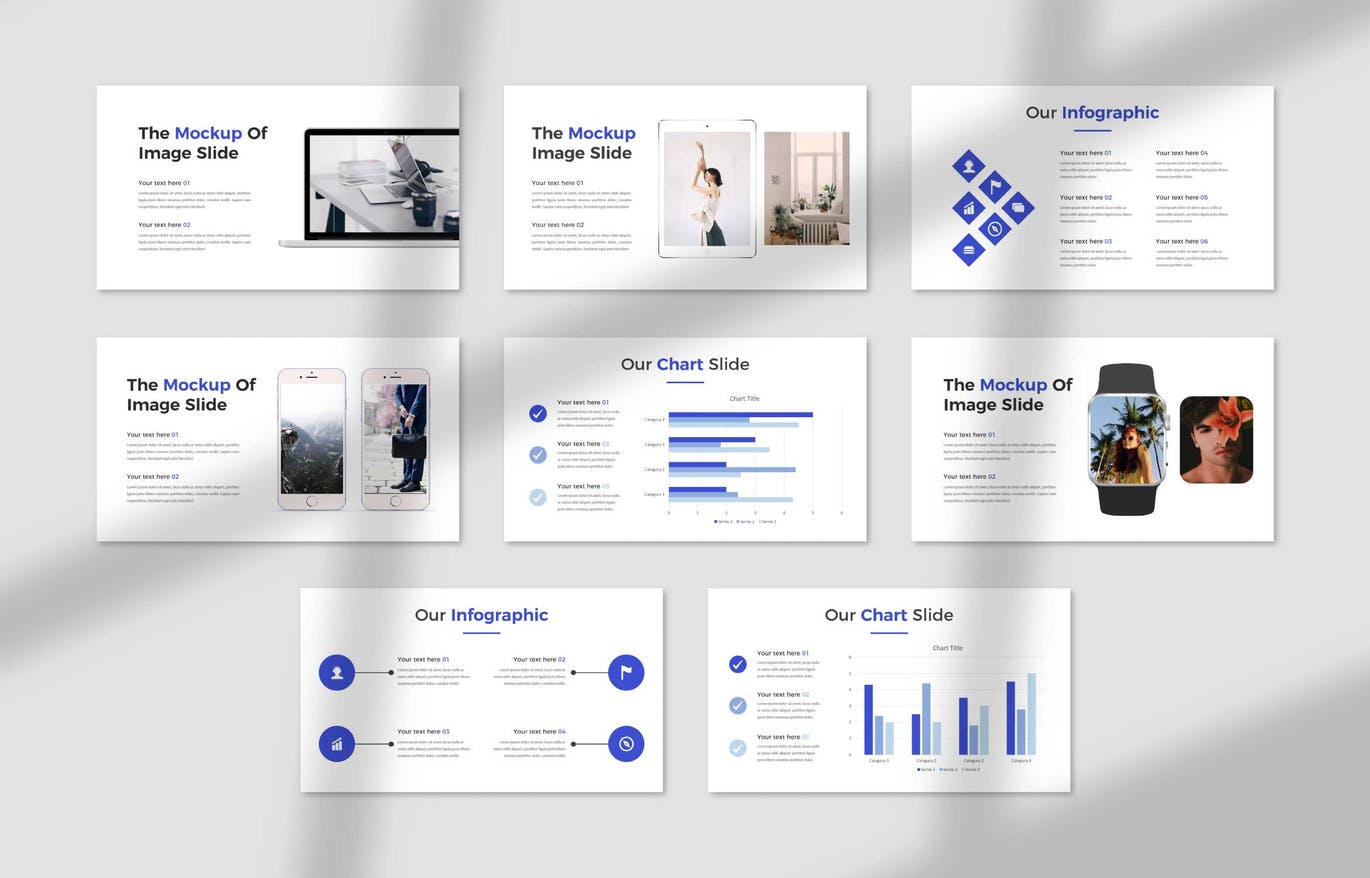Click the diamond-shaped compass icon

point(994,229)
